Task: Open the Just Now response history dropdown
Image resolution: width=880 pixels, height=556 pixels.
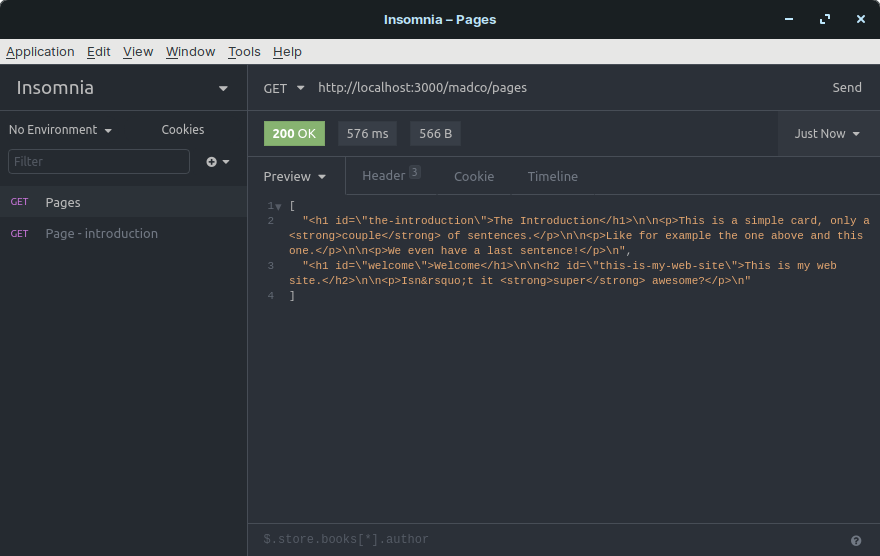Action: pos(827,134)
